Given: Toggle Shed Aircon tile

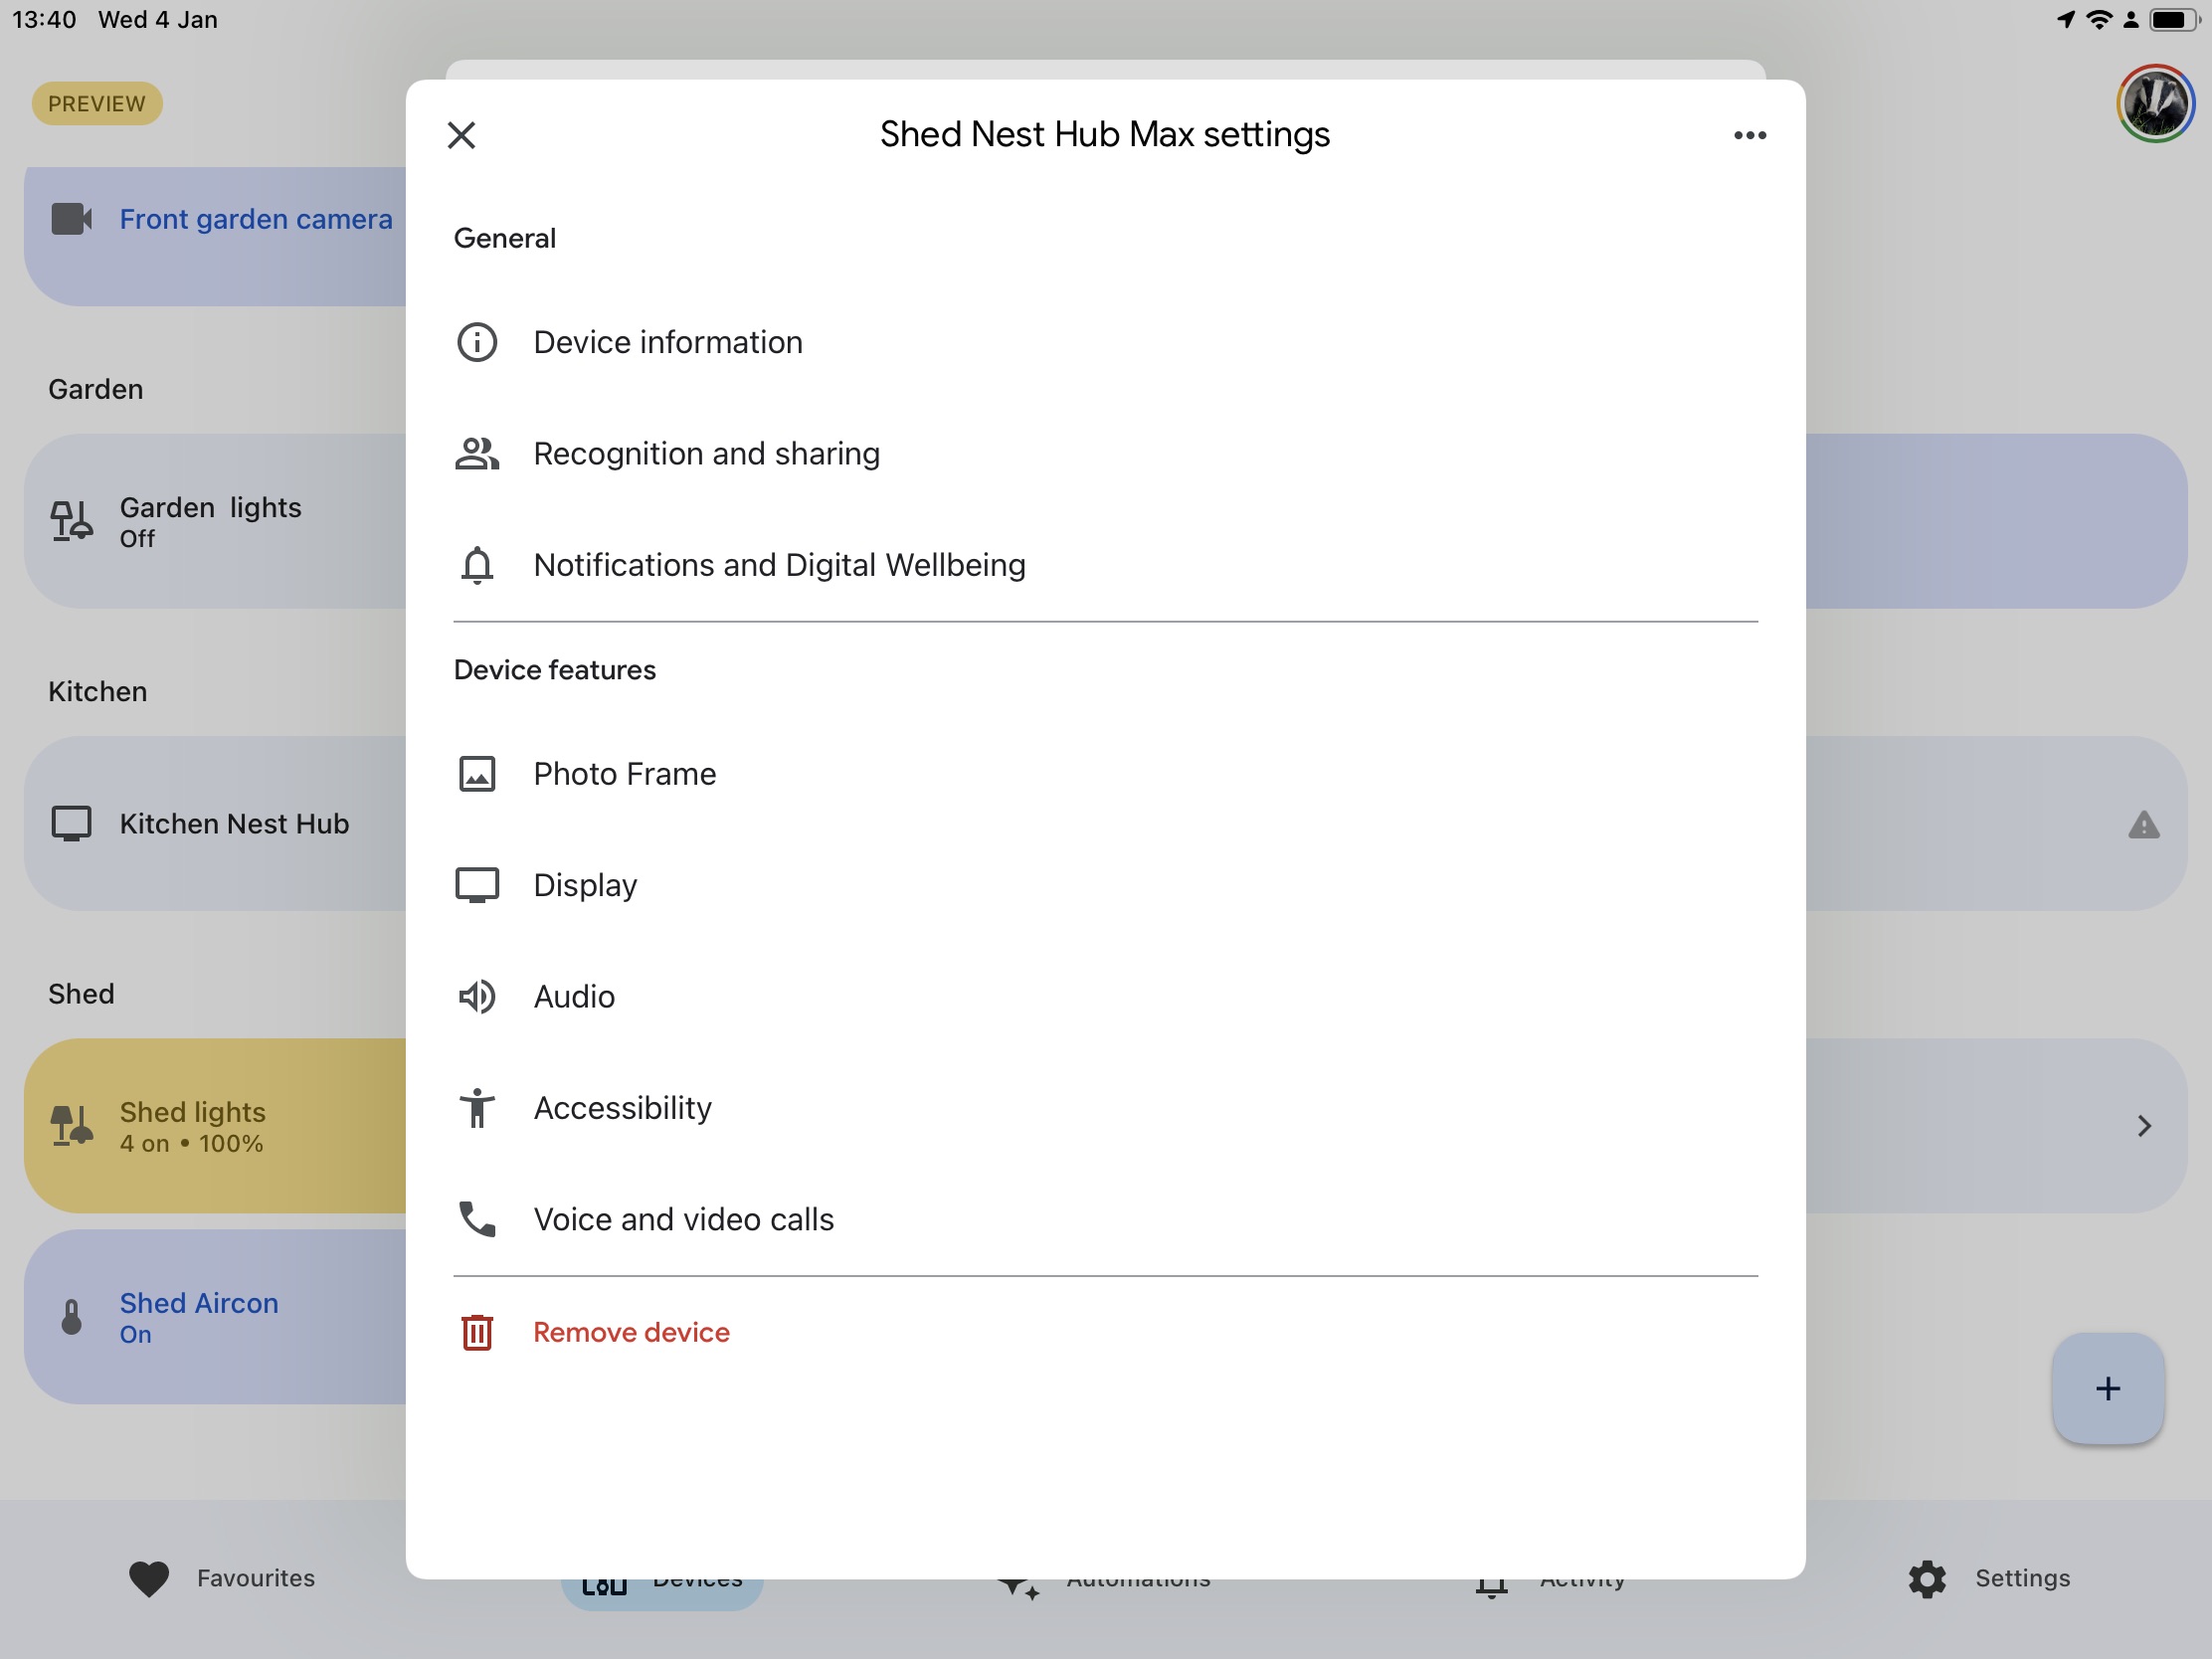Looking at the screenshot, I should (x=215, y=1317).
